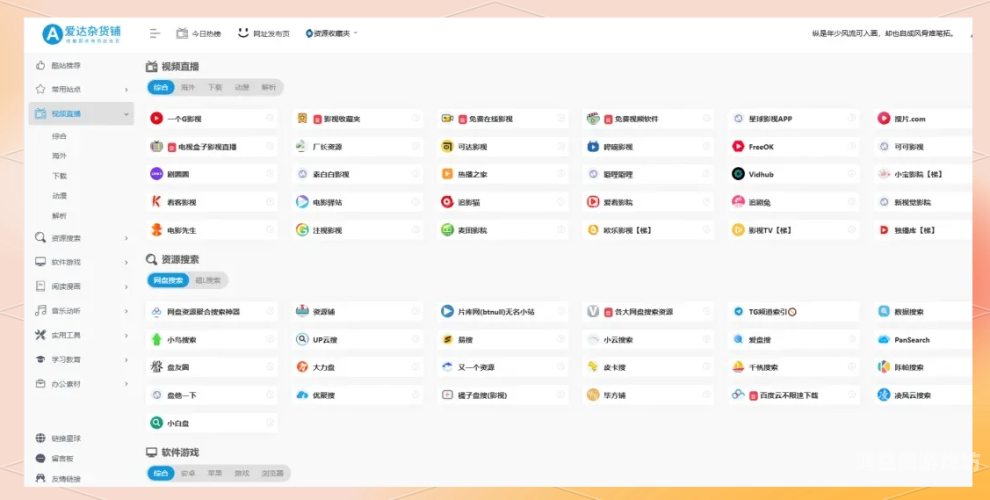Screen dimensions: 990x500
Task: Expand the 音乐动听 sidebar chevron
Action: click(x=126, y=311)
